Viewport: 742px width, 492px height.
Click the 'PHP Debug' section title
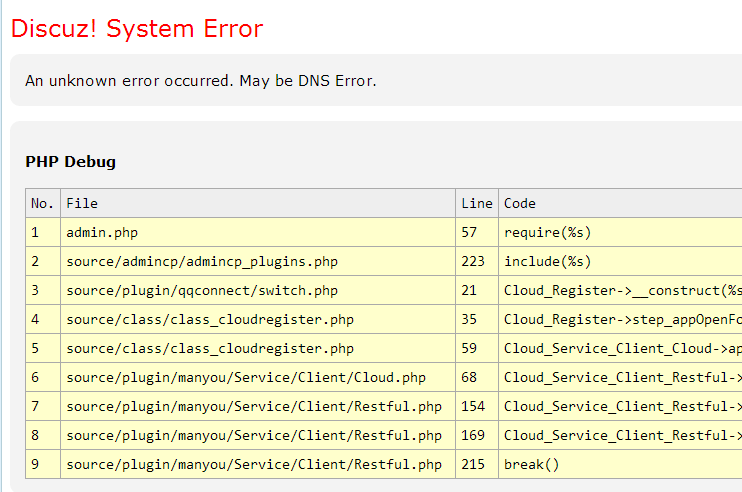click(71, 162)
